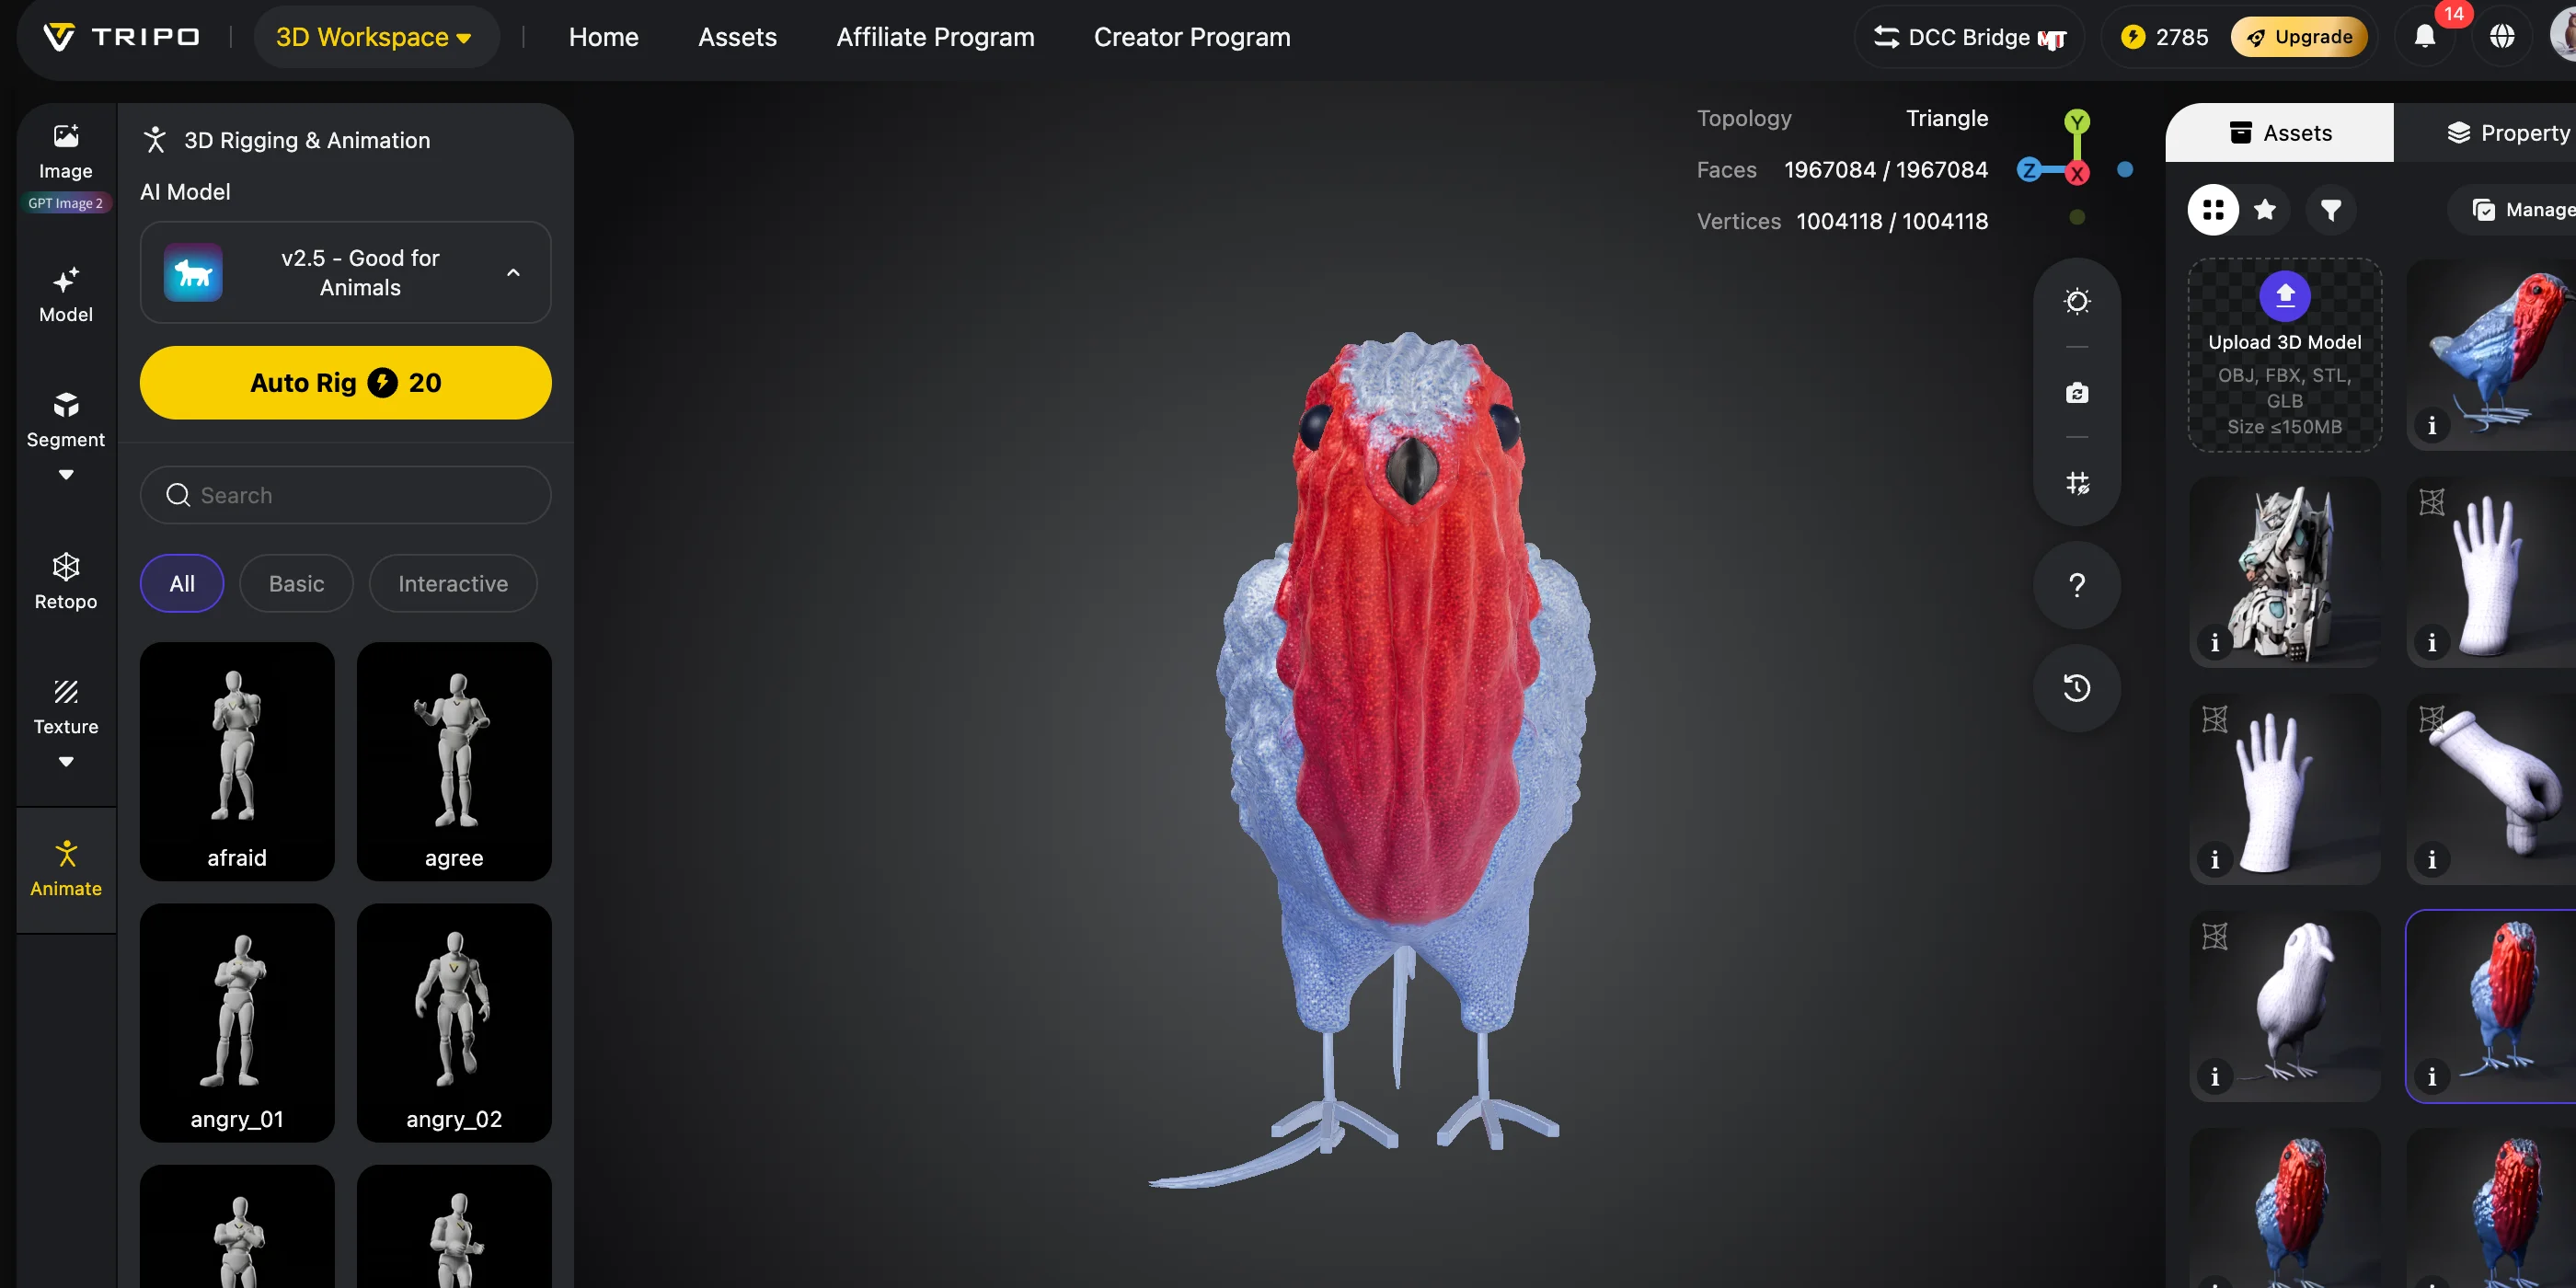Screen dimensions: 2576x1288
Task: Select the Texture tool in sidebar
Action: 66,708
